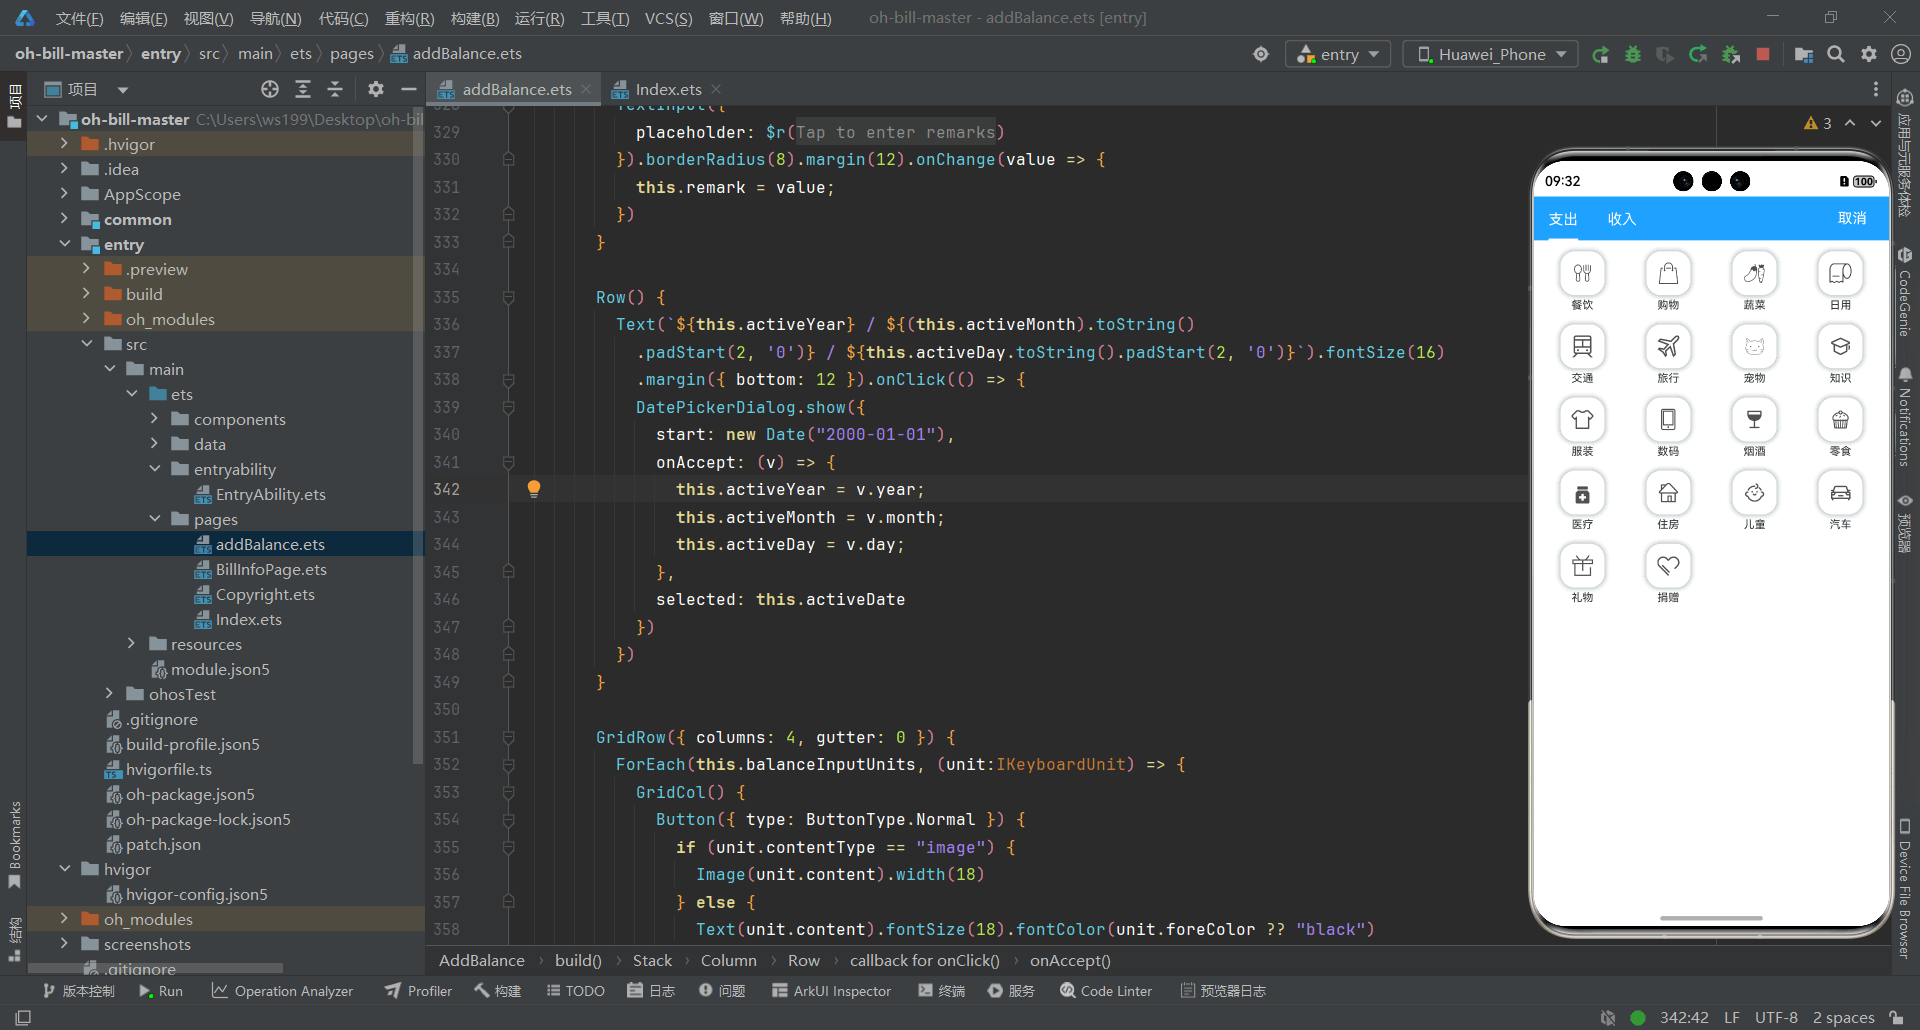Open editor tabs more options icon

coord(1876,89)
